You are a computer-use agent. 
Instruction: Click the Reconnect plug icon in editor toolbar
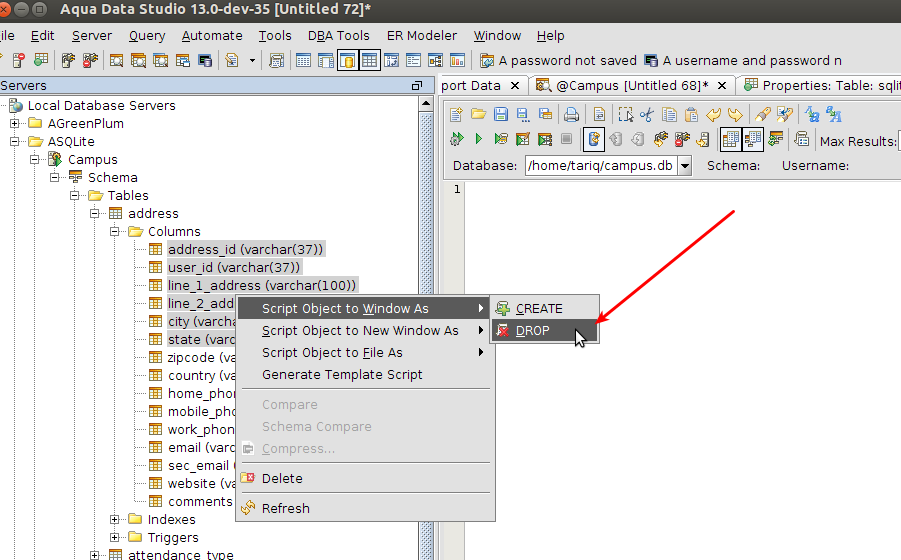(x=660, y=139)
